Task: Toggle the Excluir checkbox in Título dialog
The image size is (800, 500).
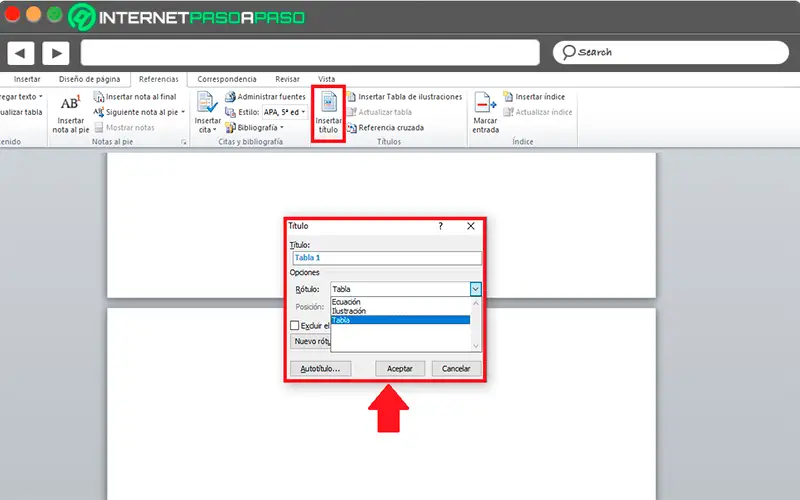Action: 294,326
